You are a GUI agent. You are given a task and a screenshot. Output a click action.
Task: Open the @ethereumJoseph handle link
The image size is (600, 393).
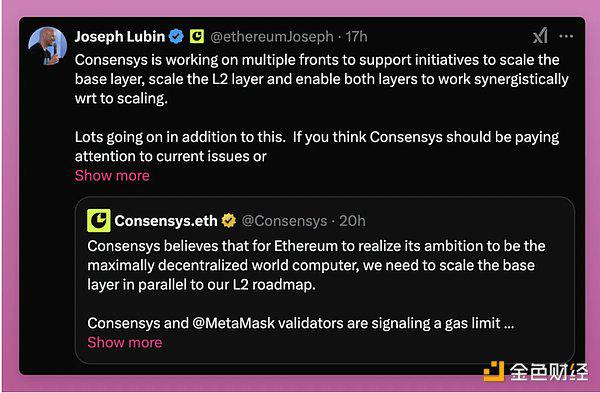coord(272,37)
